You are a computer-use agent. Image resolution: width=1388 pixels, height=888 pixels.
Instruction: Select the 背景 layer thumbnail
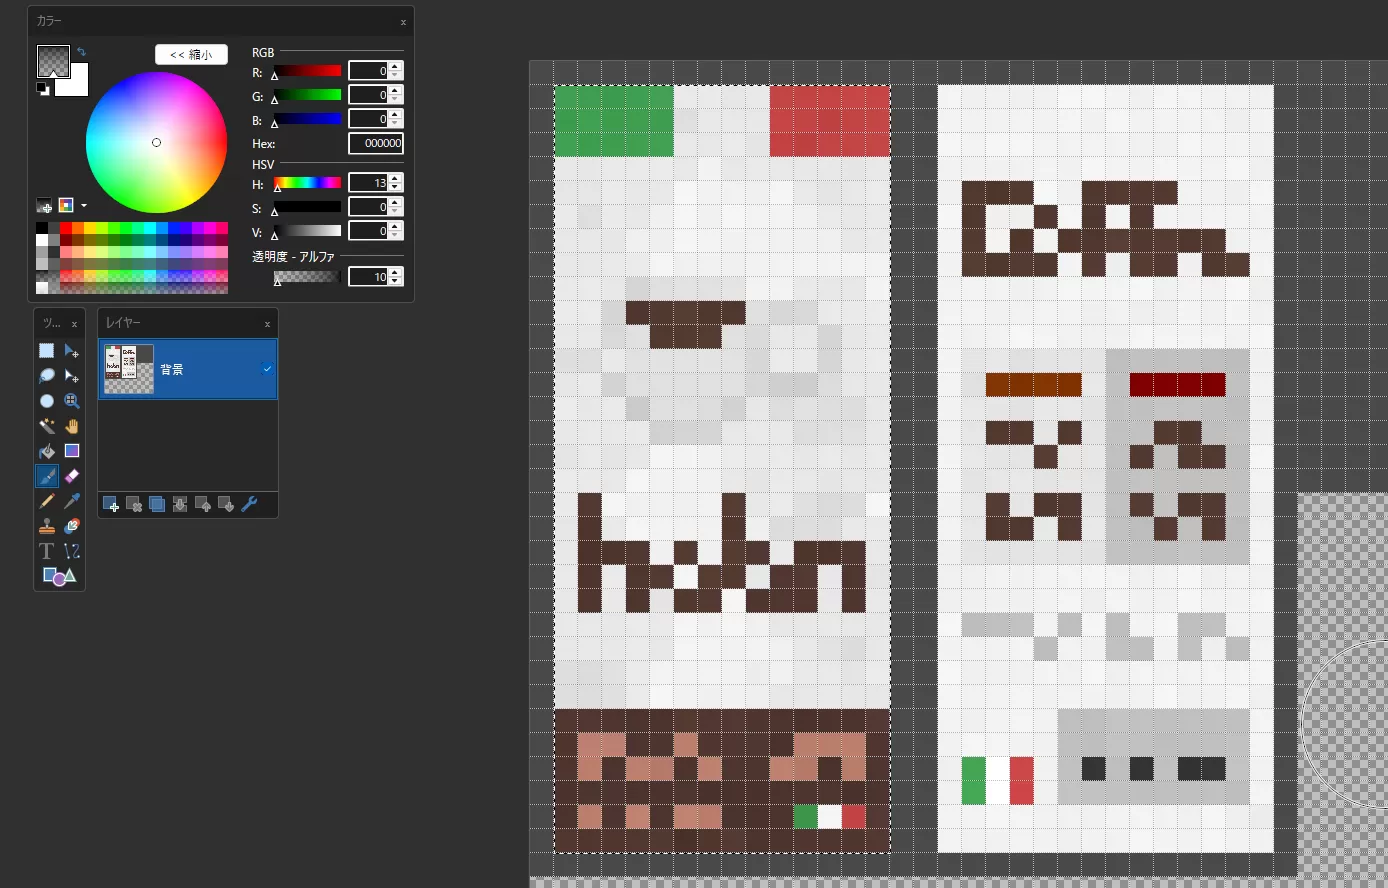click(x=129, y=369)
